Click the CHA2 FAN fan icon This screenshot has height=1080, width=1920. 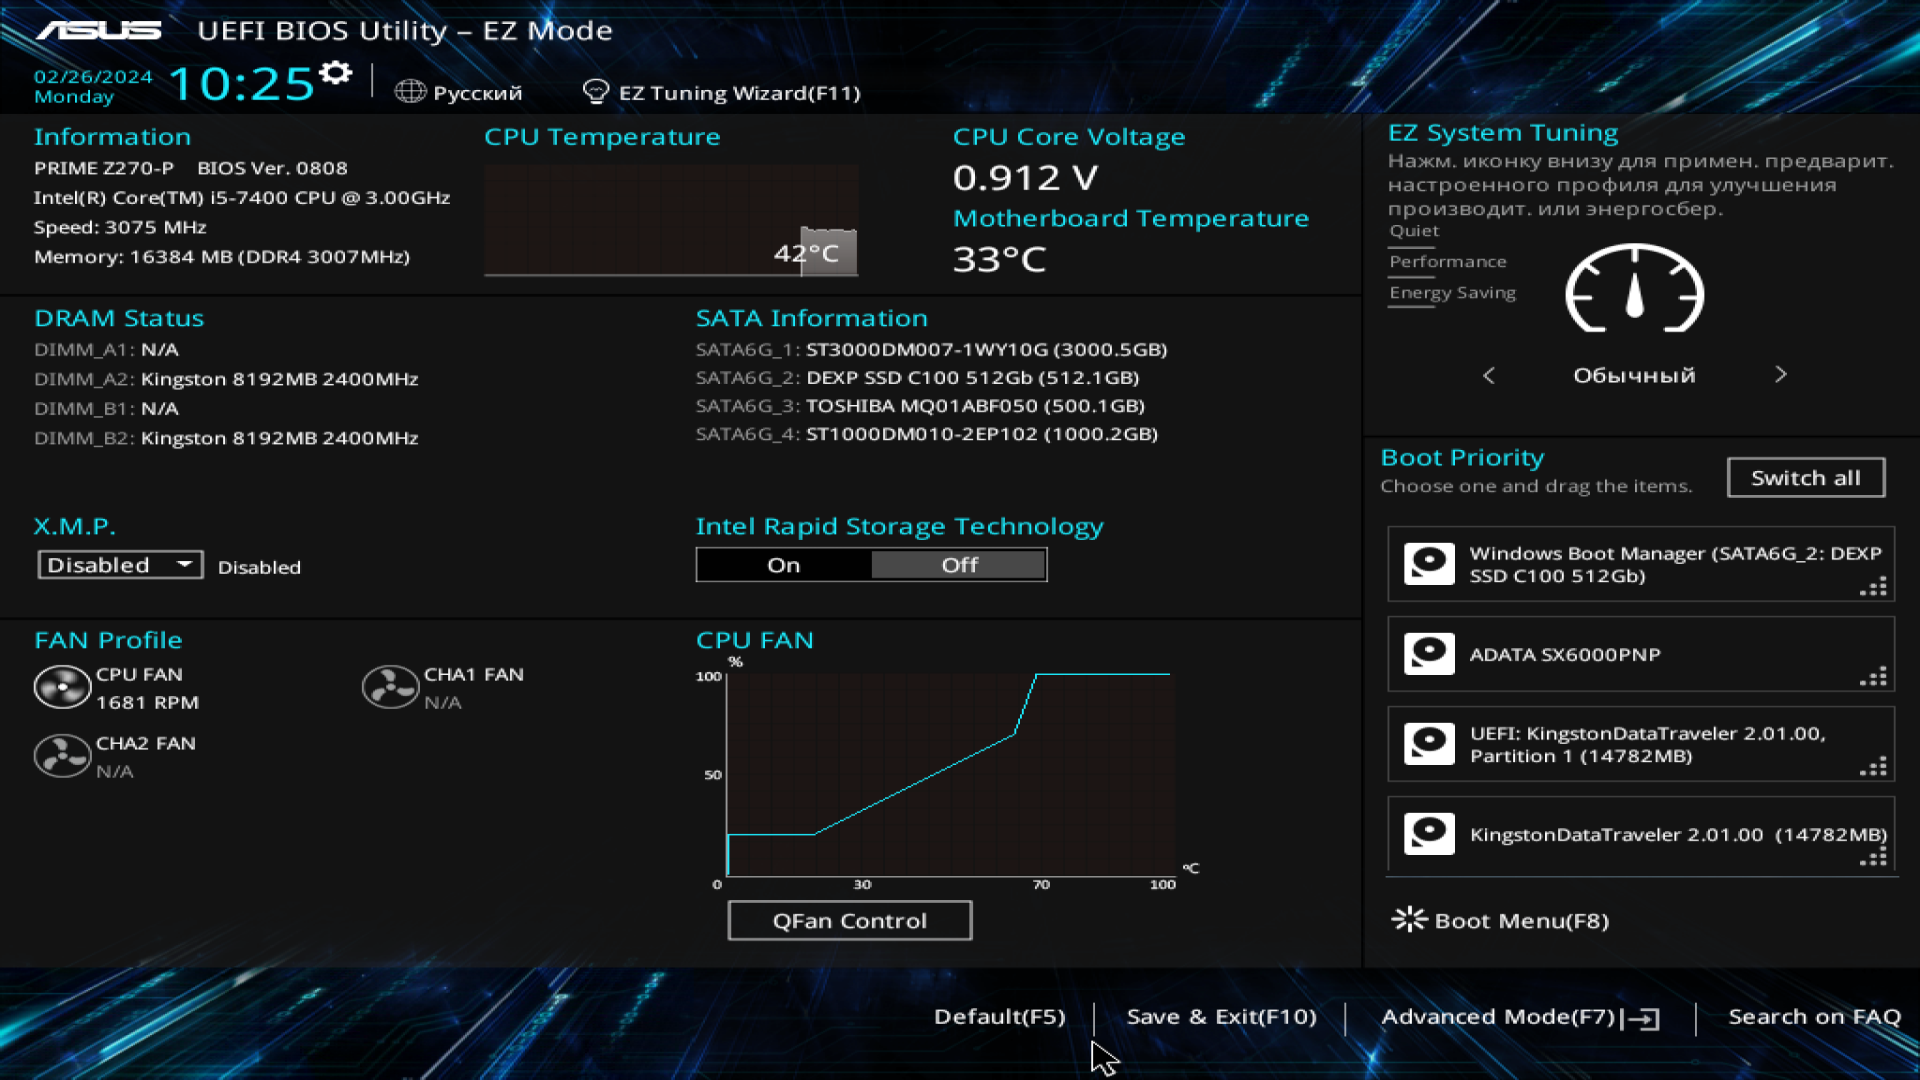pos(62,757)
